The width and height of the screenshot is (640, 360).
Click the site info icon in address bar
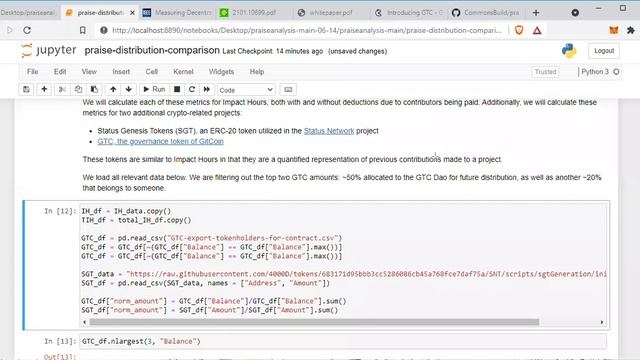point(104,30)
